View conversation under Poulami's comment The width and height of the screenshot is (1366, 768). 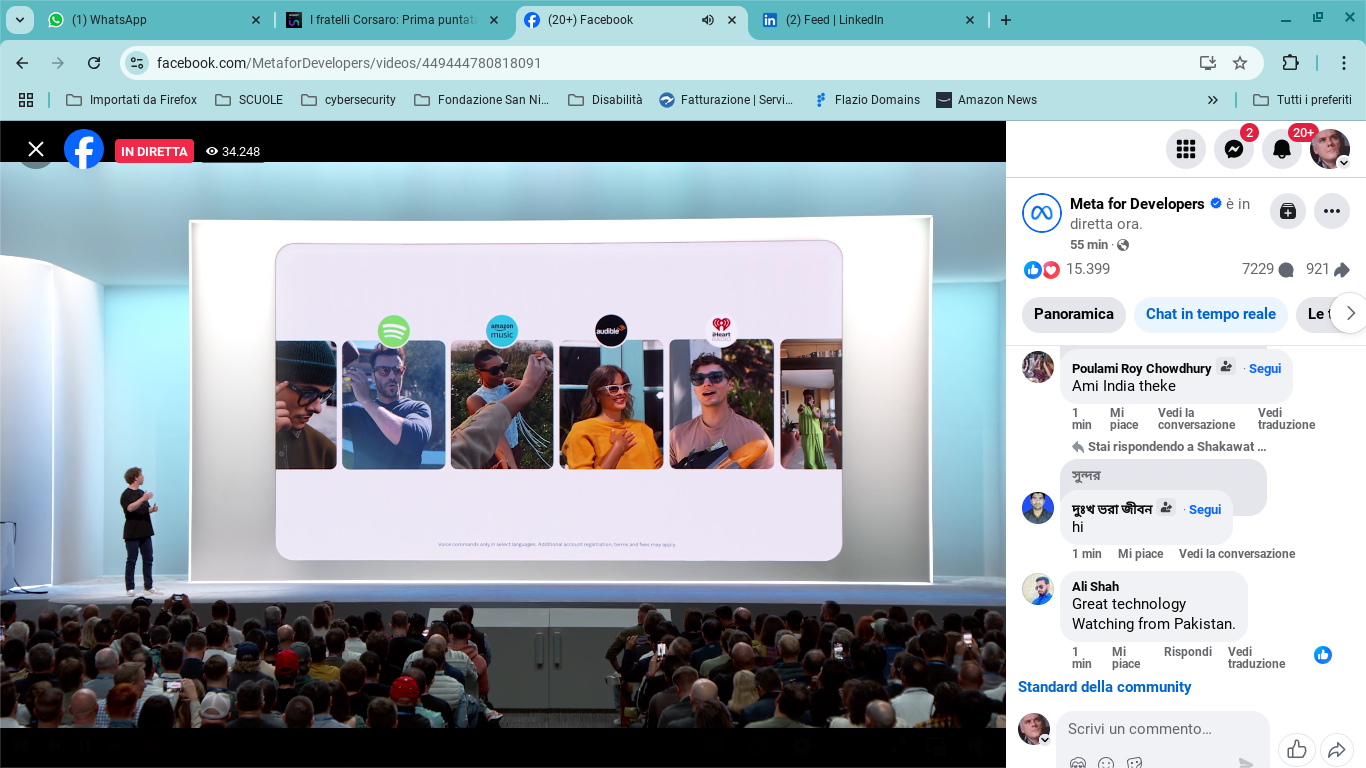pos(1197,418)
